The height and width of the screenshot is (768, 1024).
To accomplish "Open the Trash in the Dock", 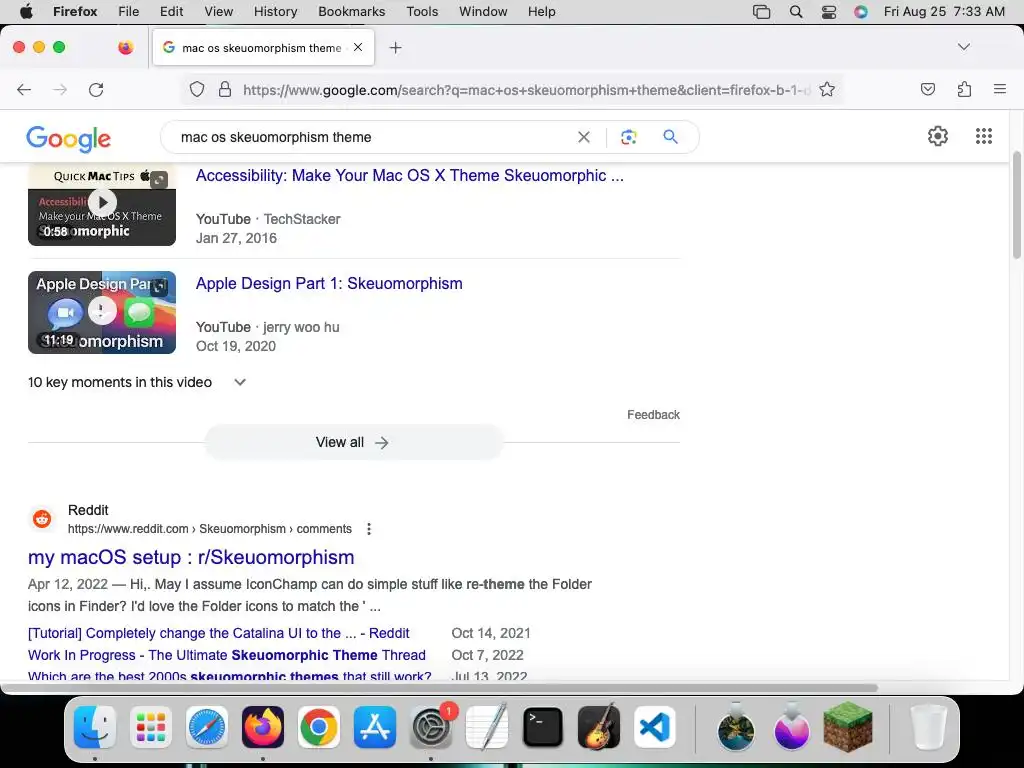I will point(928,727).
